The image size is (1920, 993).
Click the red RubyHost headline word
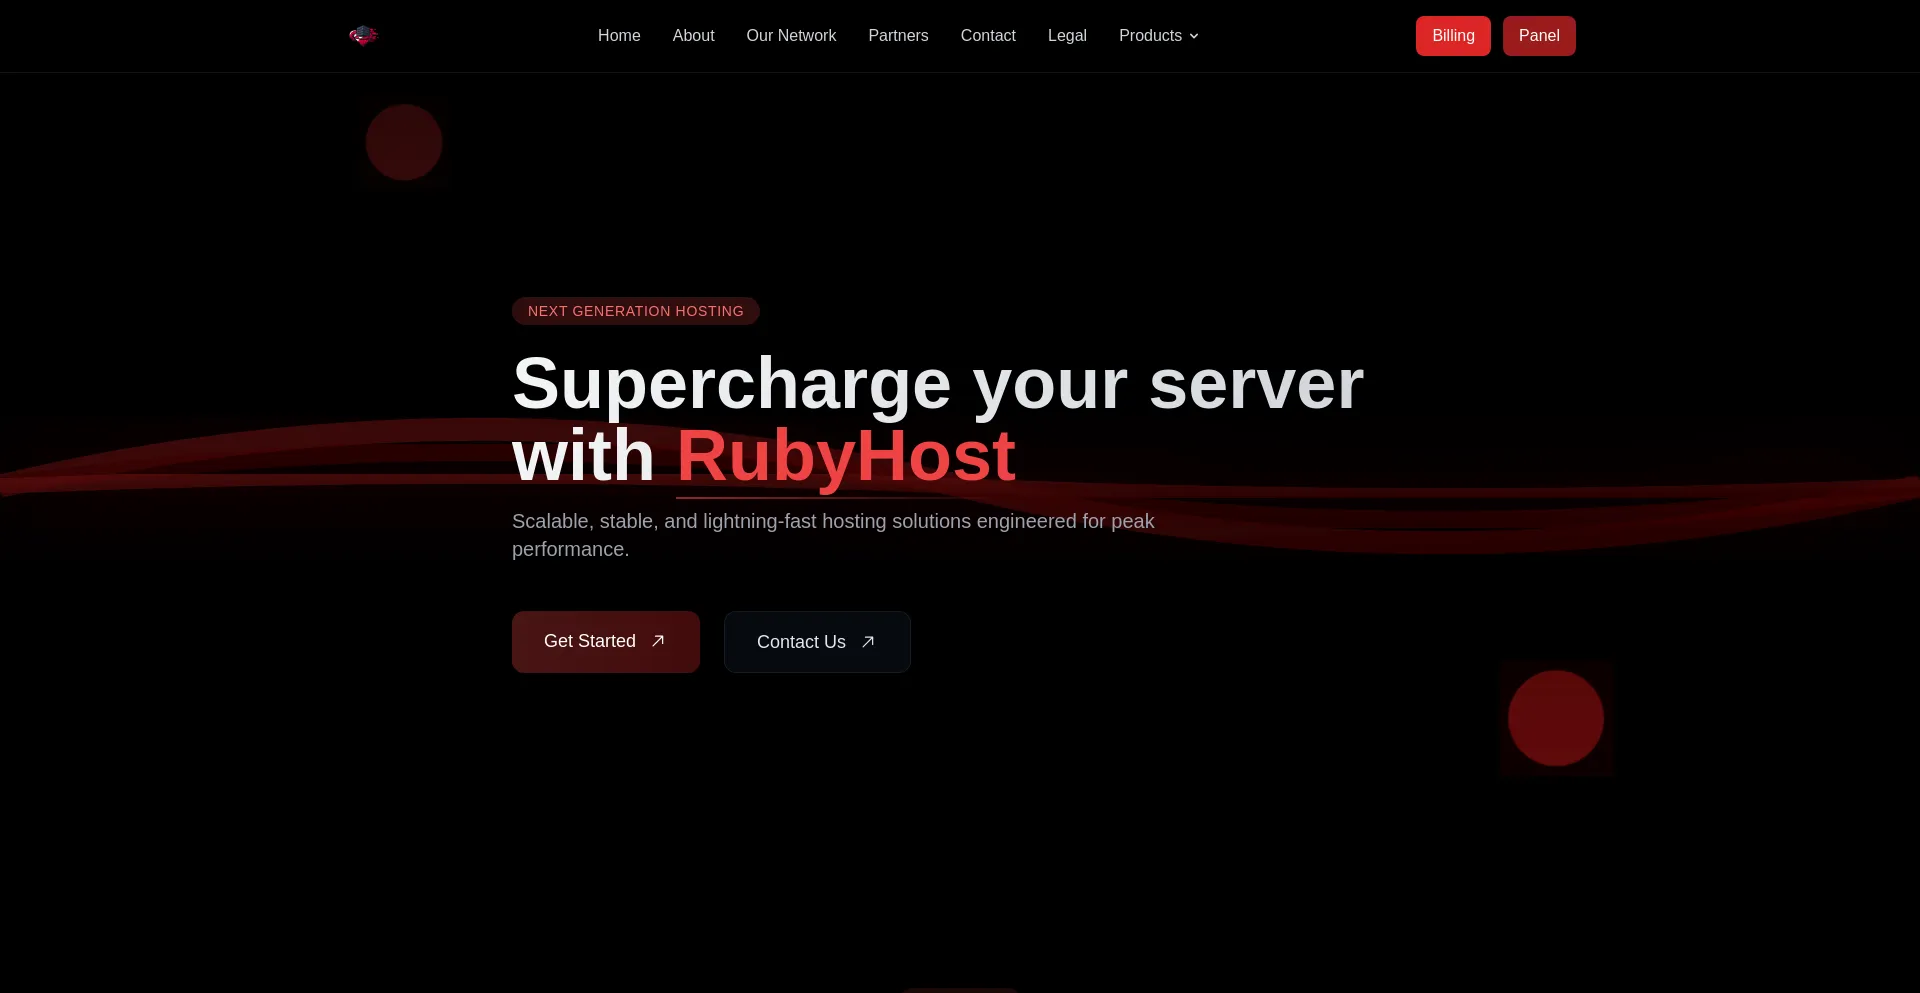click(846, 456)
